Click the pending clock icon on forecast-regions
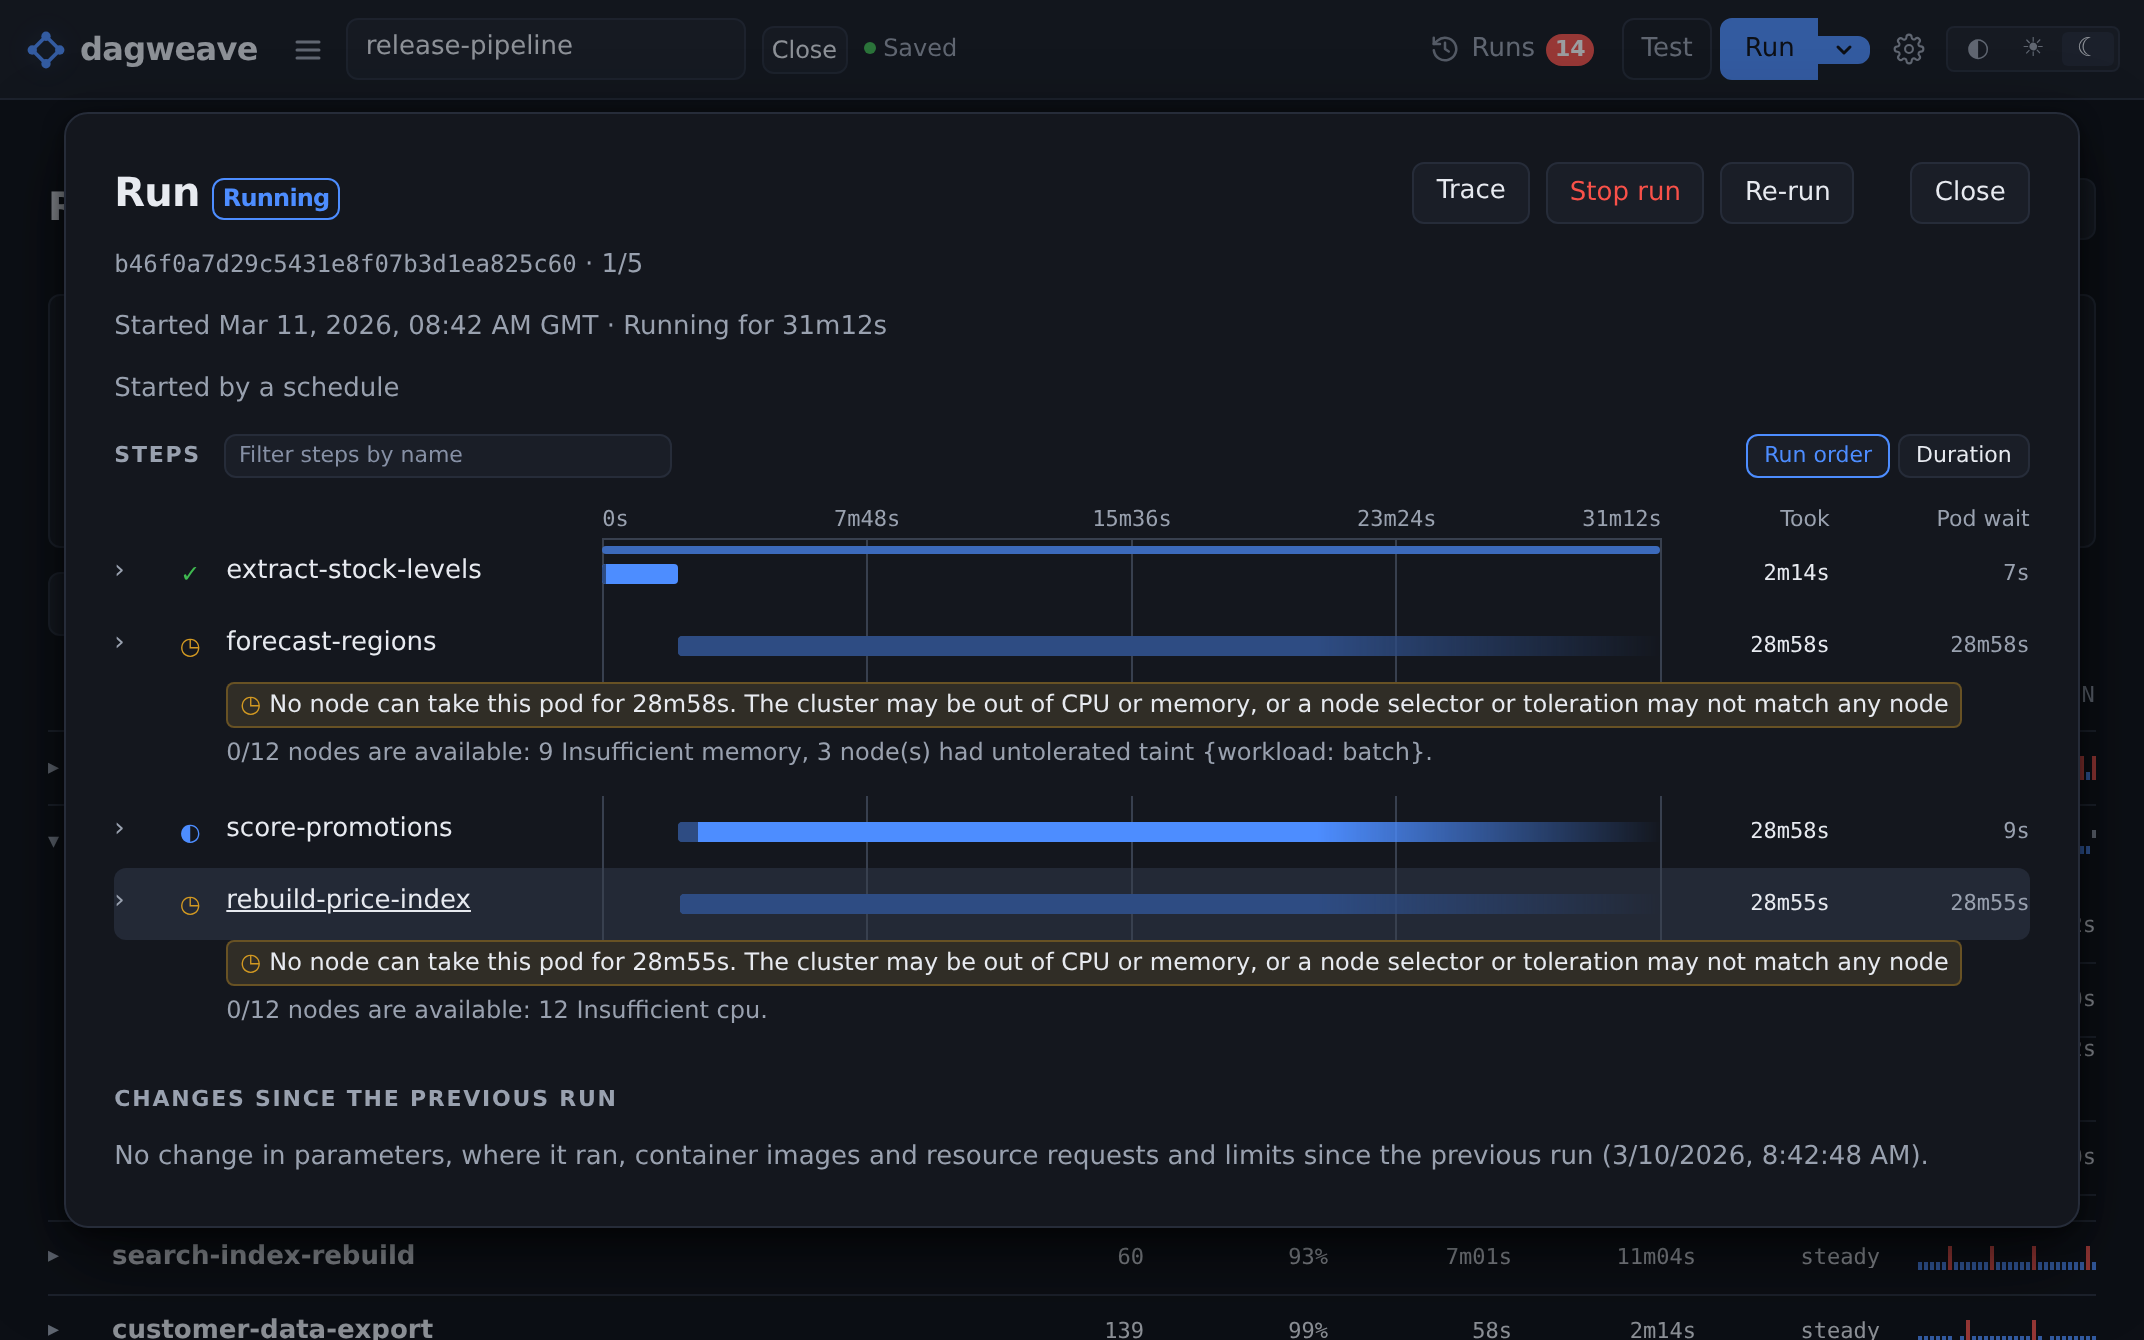 190,647
